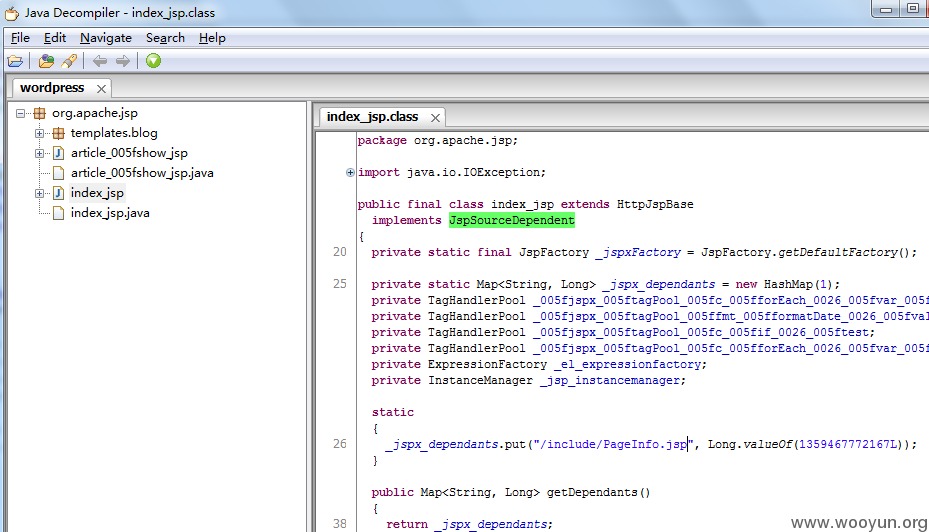The height and width of the screenshot is (532, 929).
Task: Go backward with the left arrow icon
Action: click(x=100, y=61)
